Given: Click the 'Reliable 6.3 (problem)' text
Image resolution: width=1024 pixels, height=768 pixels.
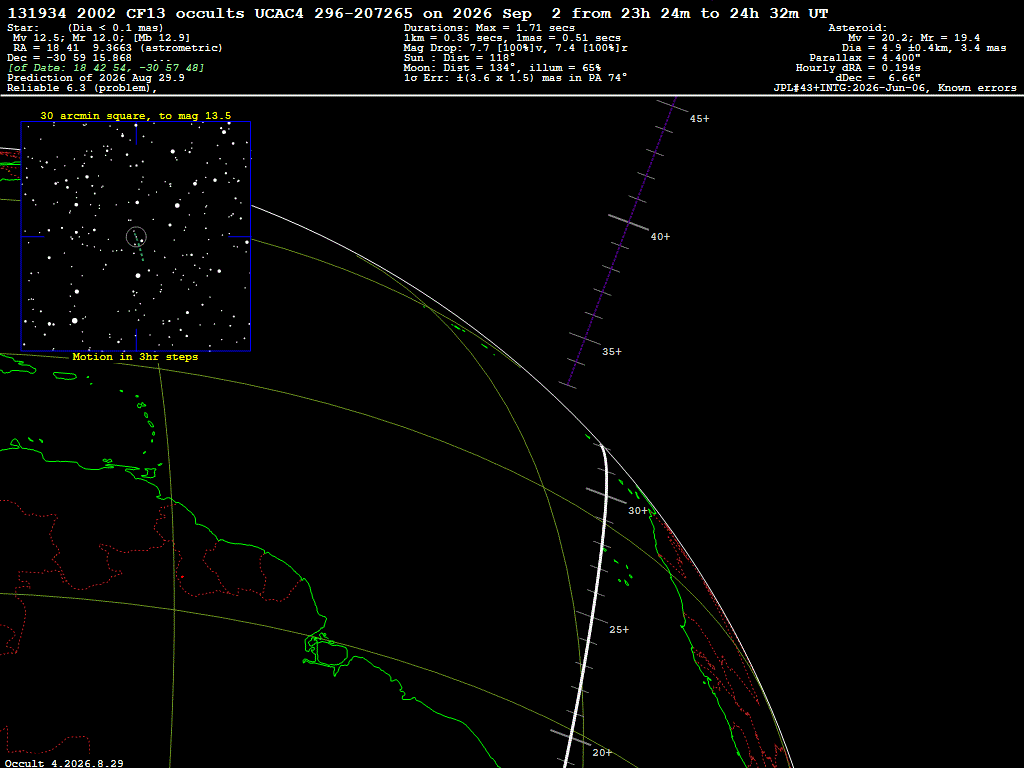Looking at the screenshot, I should (x=82, y=88).
